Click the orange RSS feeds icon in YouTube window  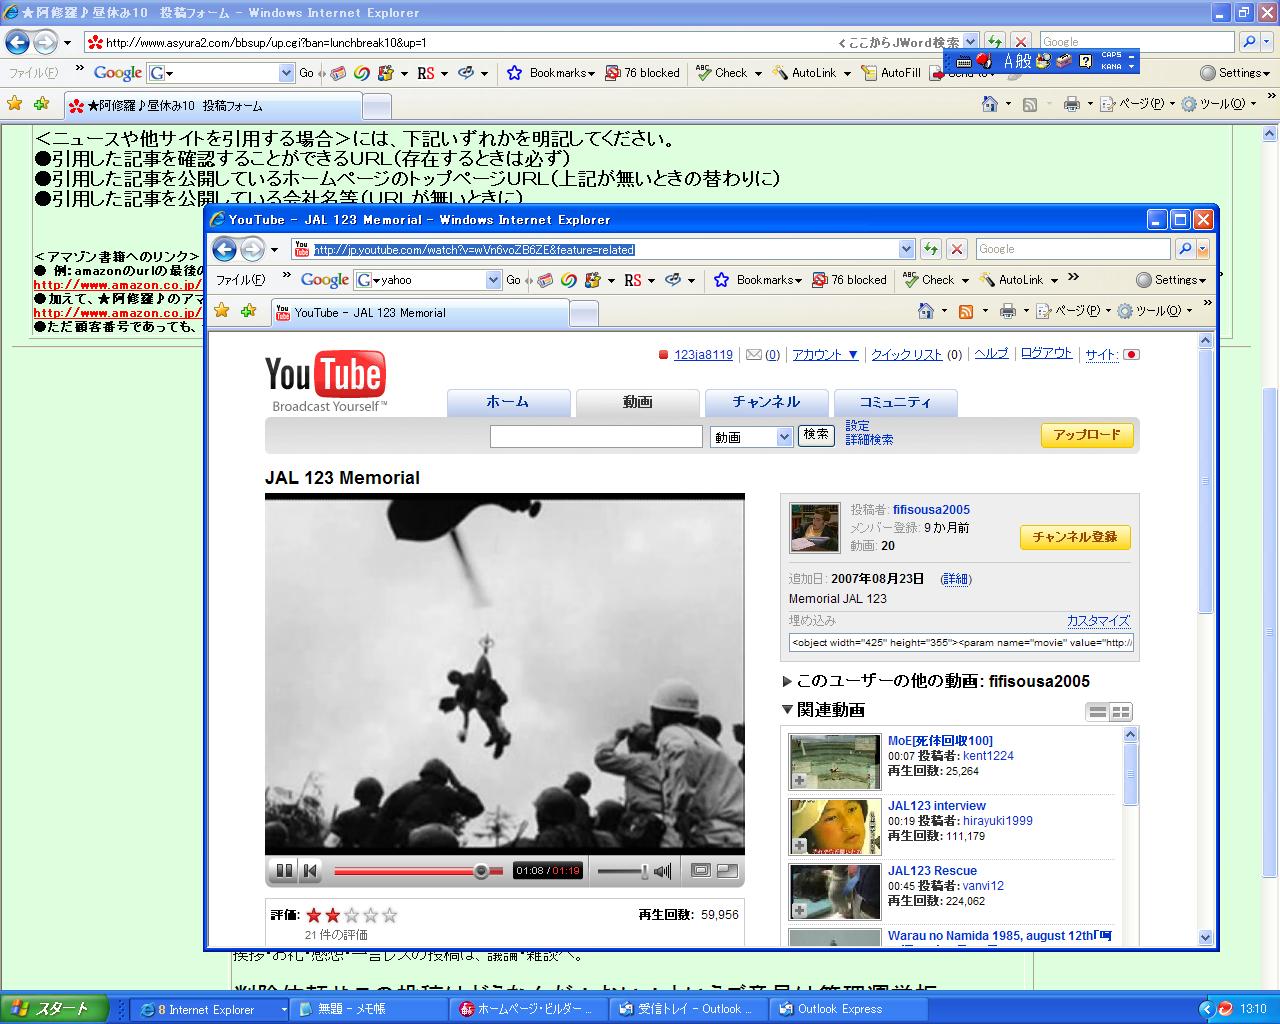pos(966,311)
